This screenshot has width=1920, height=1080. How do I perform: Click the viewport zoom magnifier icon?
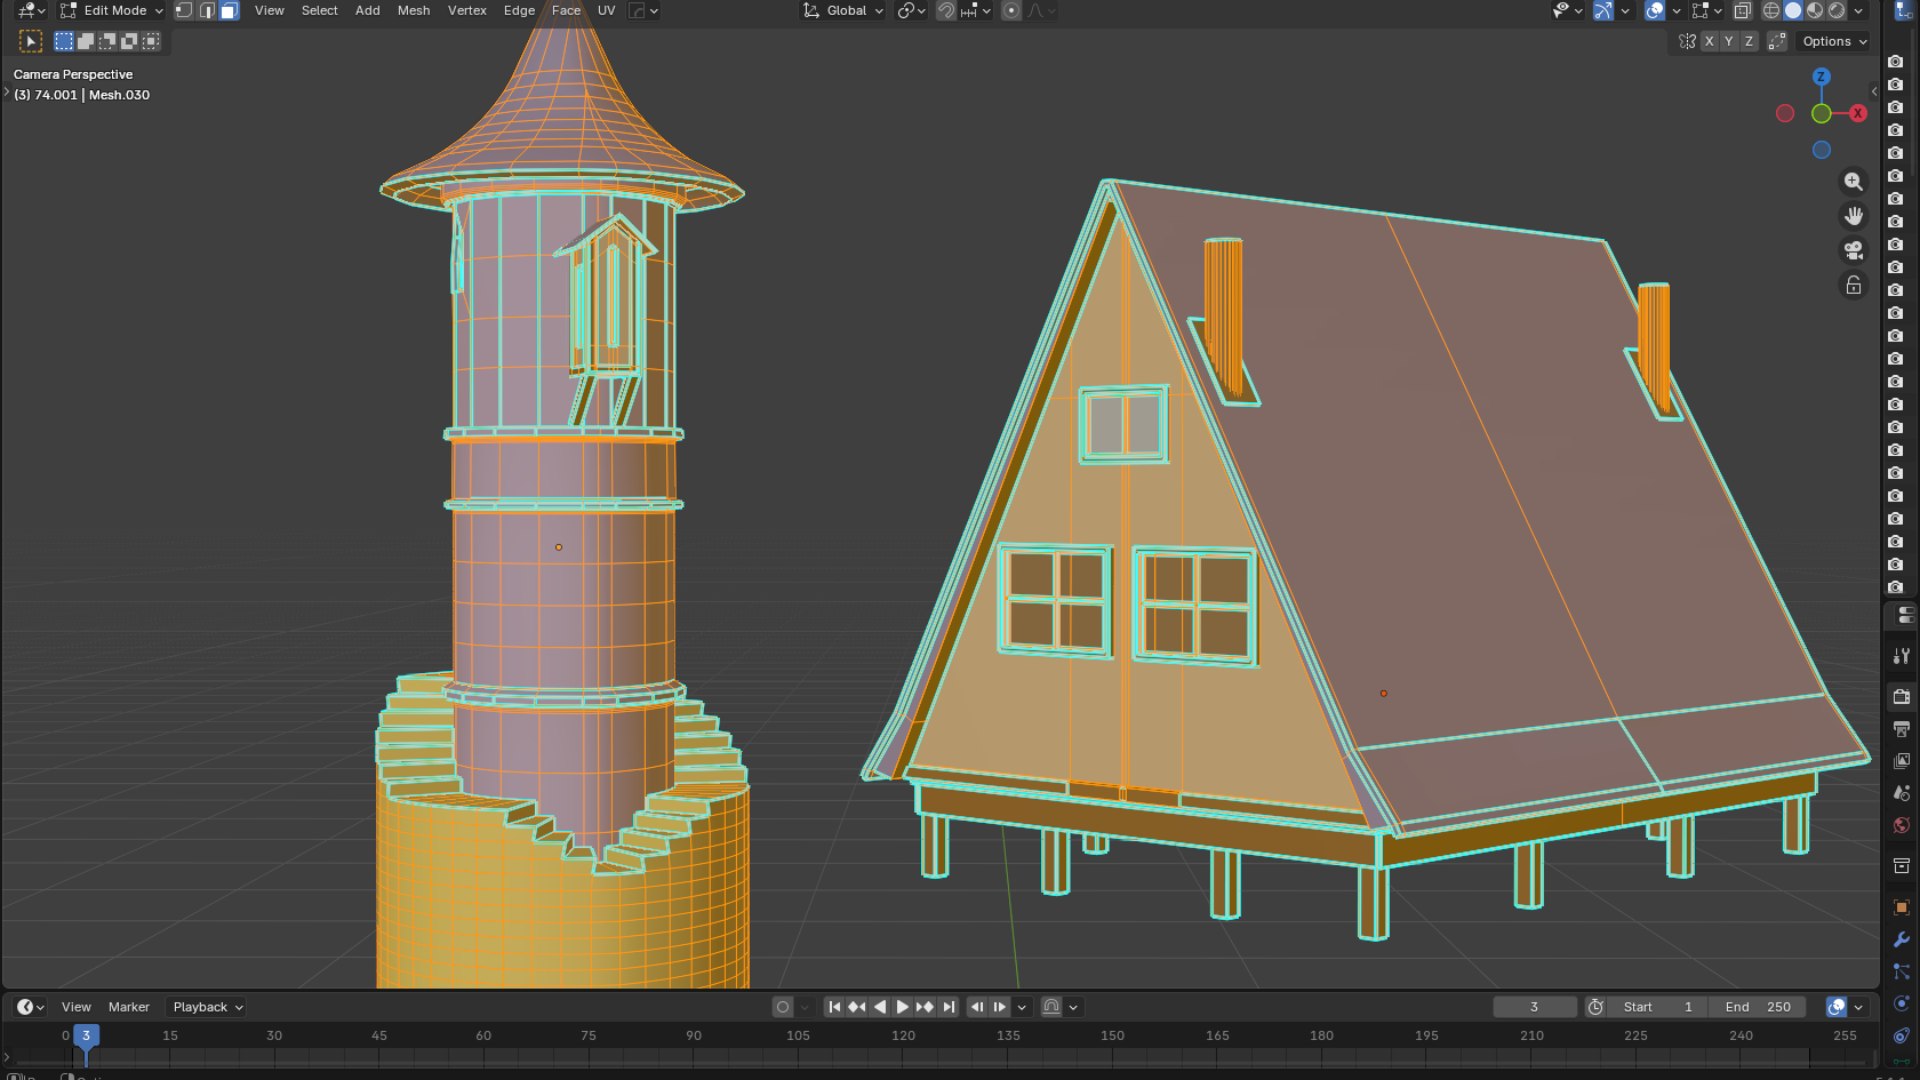[x=1853, y=181]
